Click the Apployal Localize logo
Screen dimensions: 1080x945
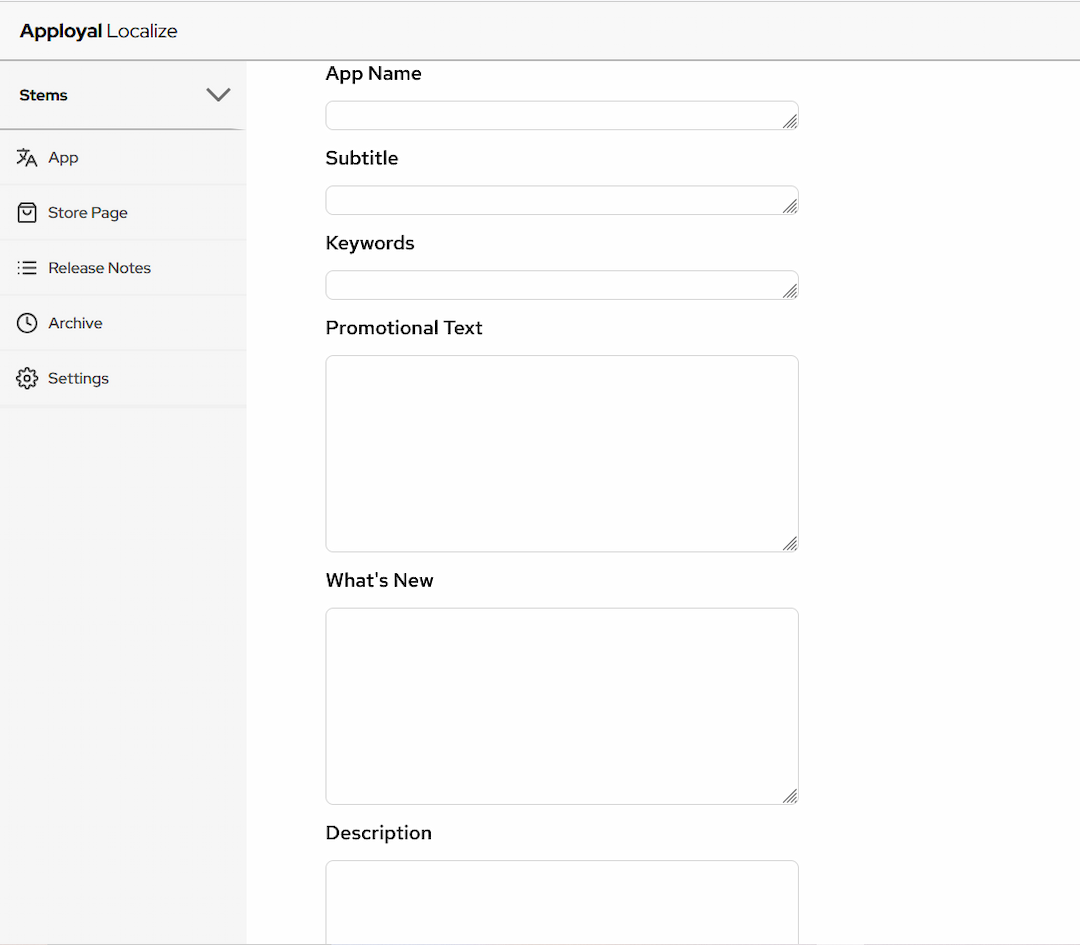(98, 31)
